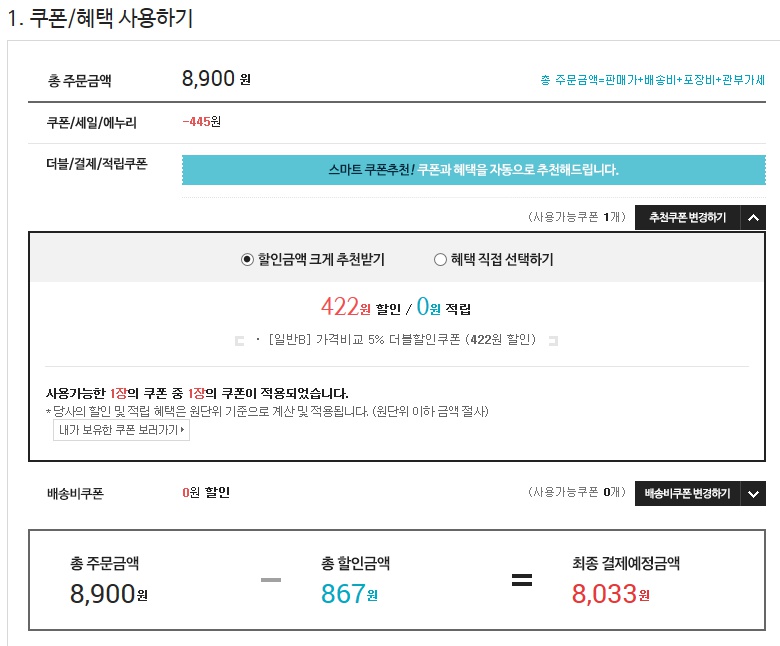
Task: Open 내가 보유한 쿠폰 보러가기
Action: (121, 430)
